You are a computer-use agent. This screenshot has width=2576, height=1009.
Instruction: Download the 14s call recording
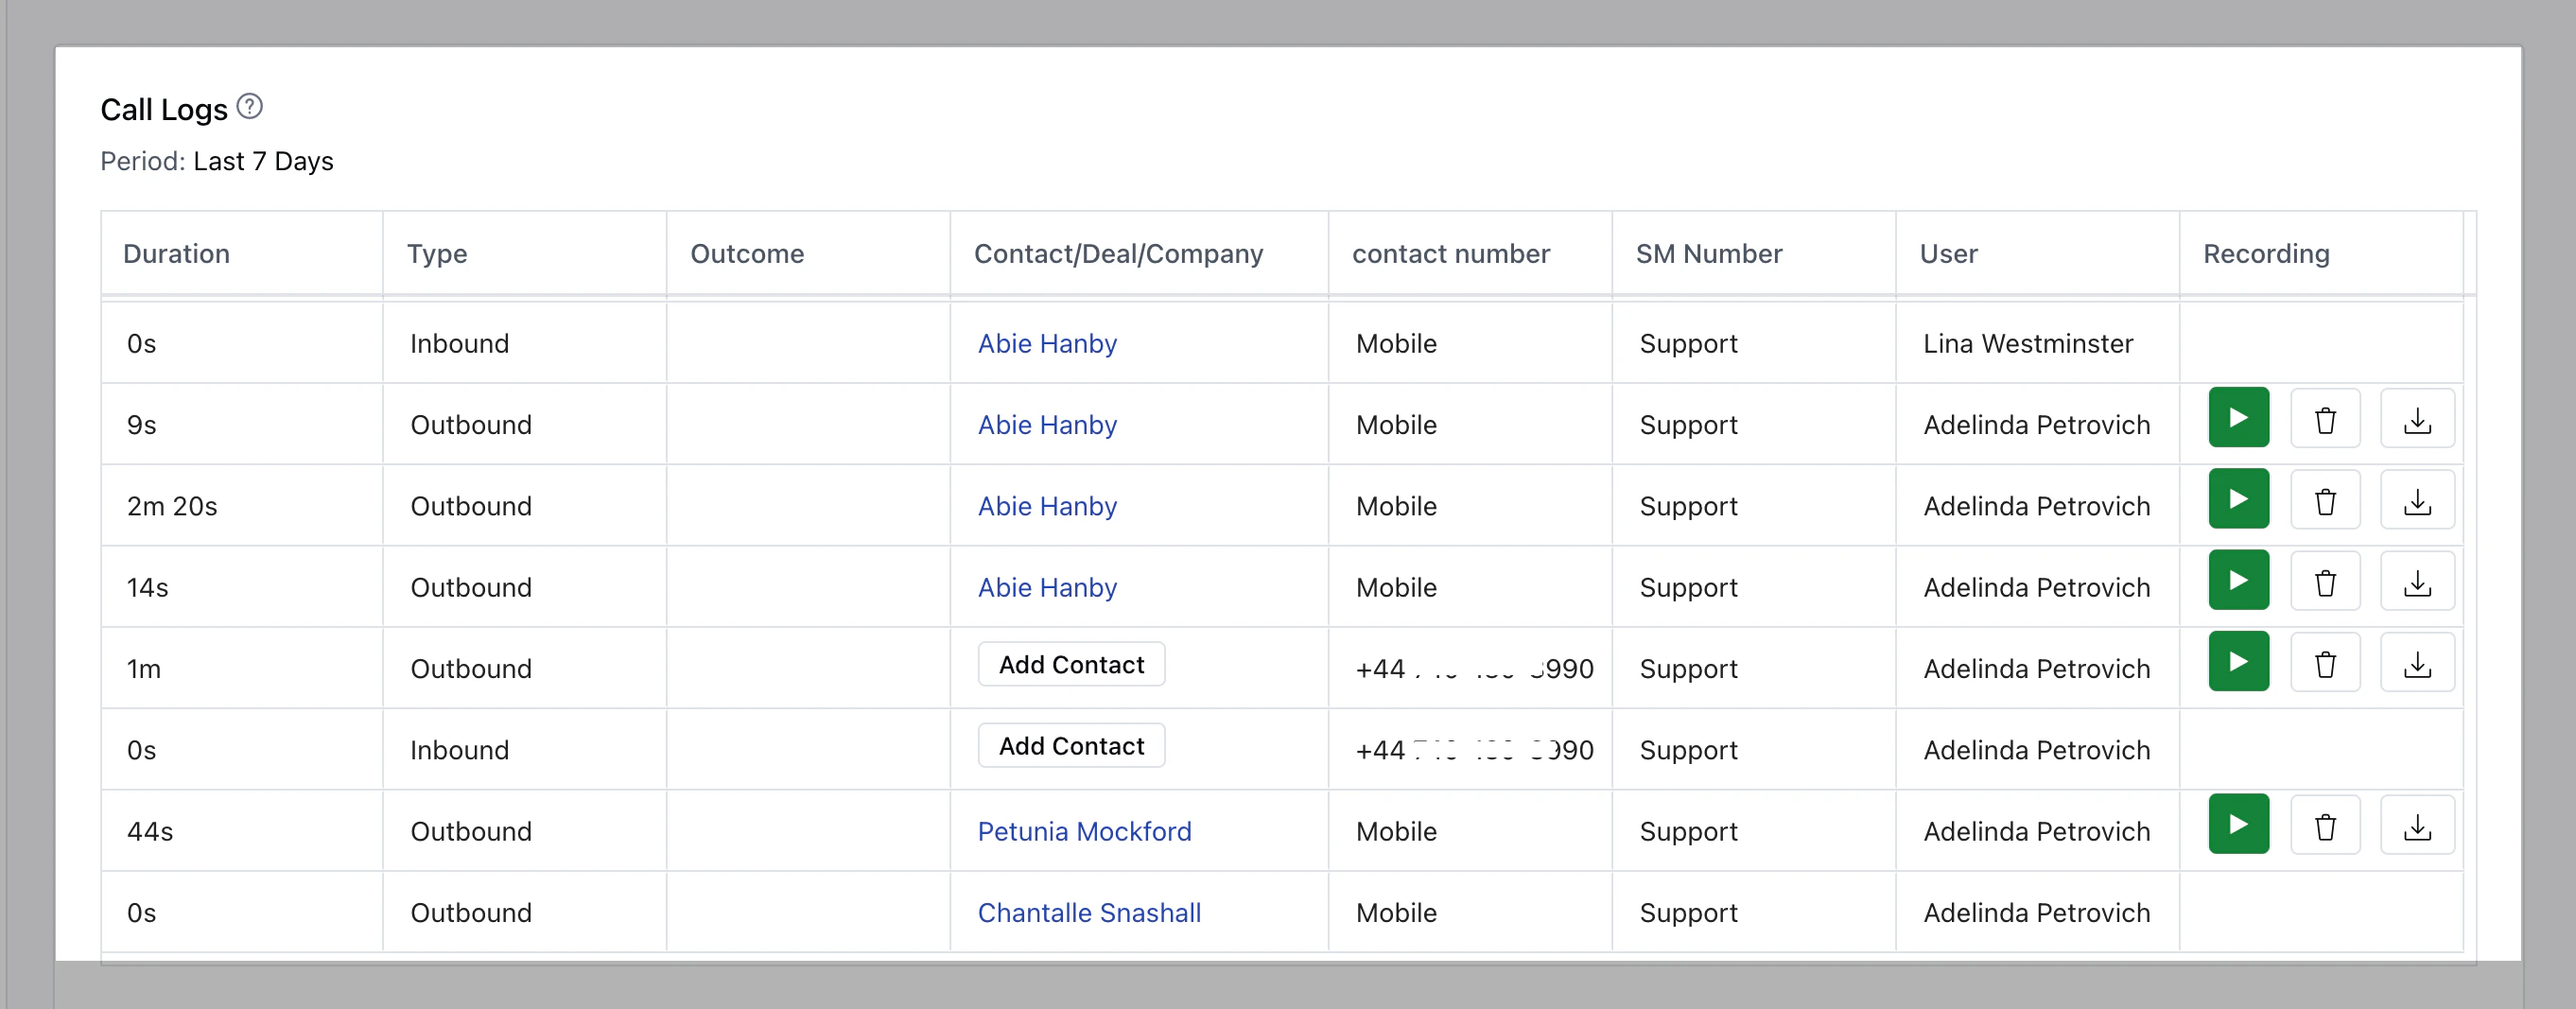point(2417,581)
